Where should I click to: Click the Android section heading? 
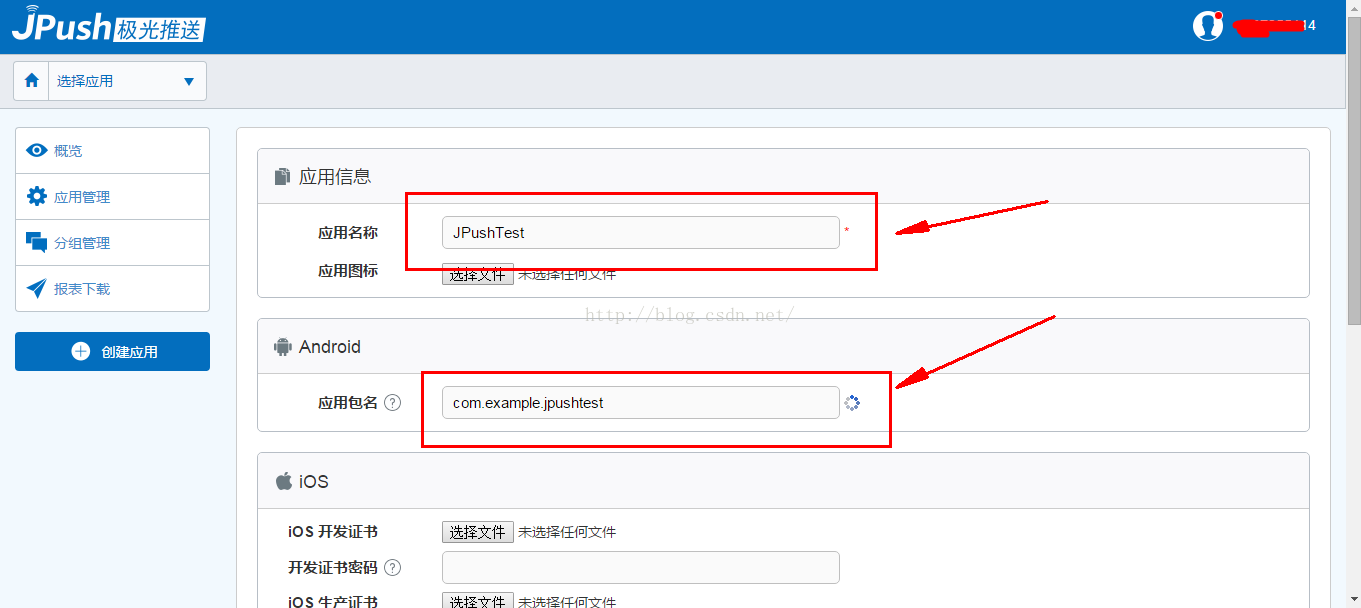(x=330, y=347)
